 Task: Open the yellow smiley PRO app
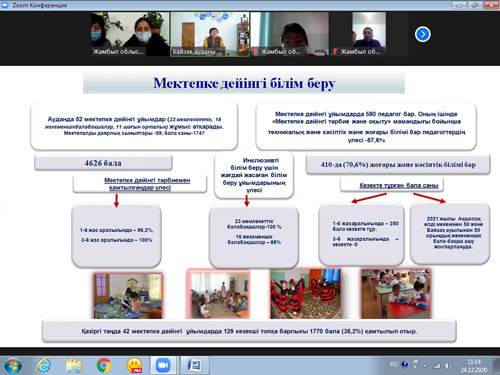tap(135, 365)
